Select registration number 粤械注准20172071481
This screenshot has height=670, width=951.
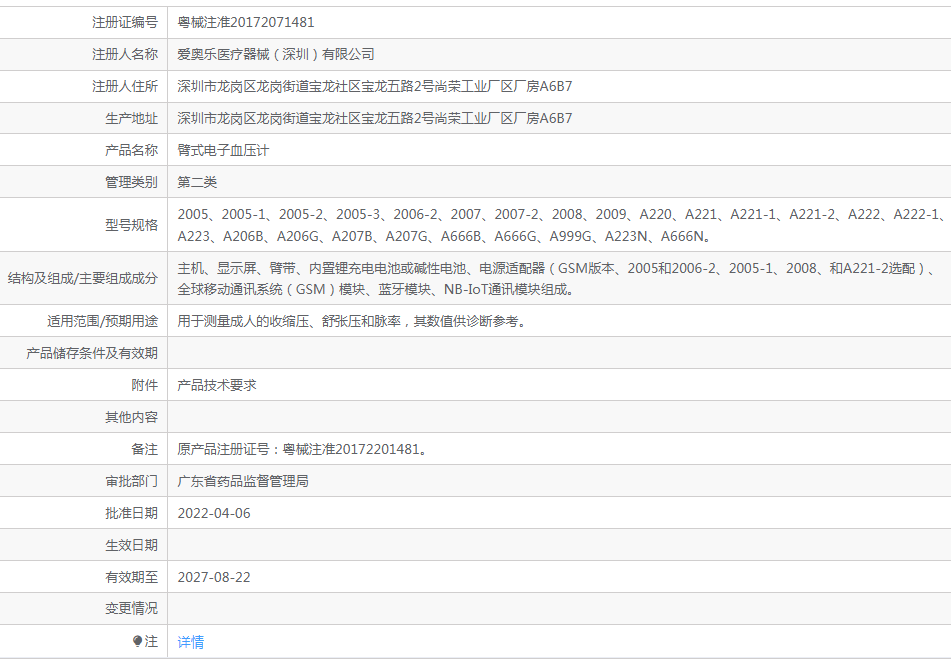click(x=246, y=22)
